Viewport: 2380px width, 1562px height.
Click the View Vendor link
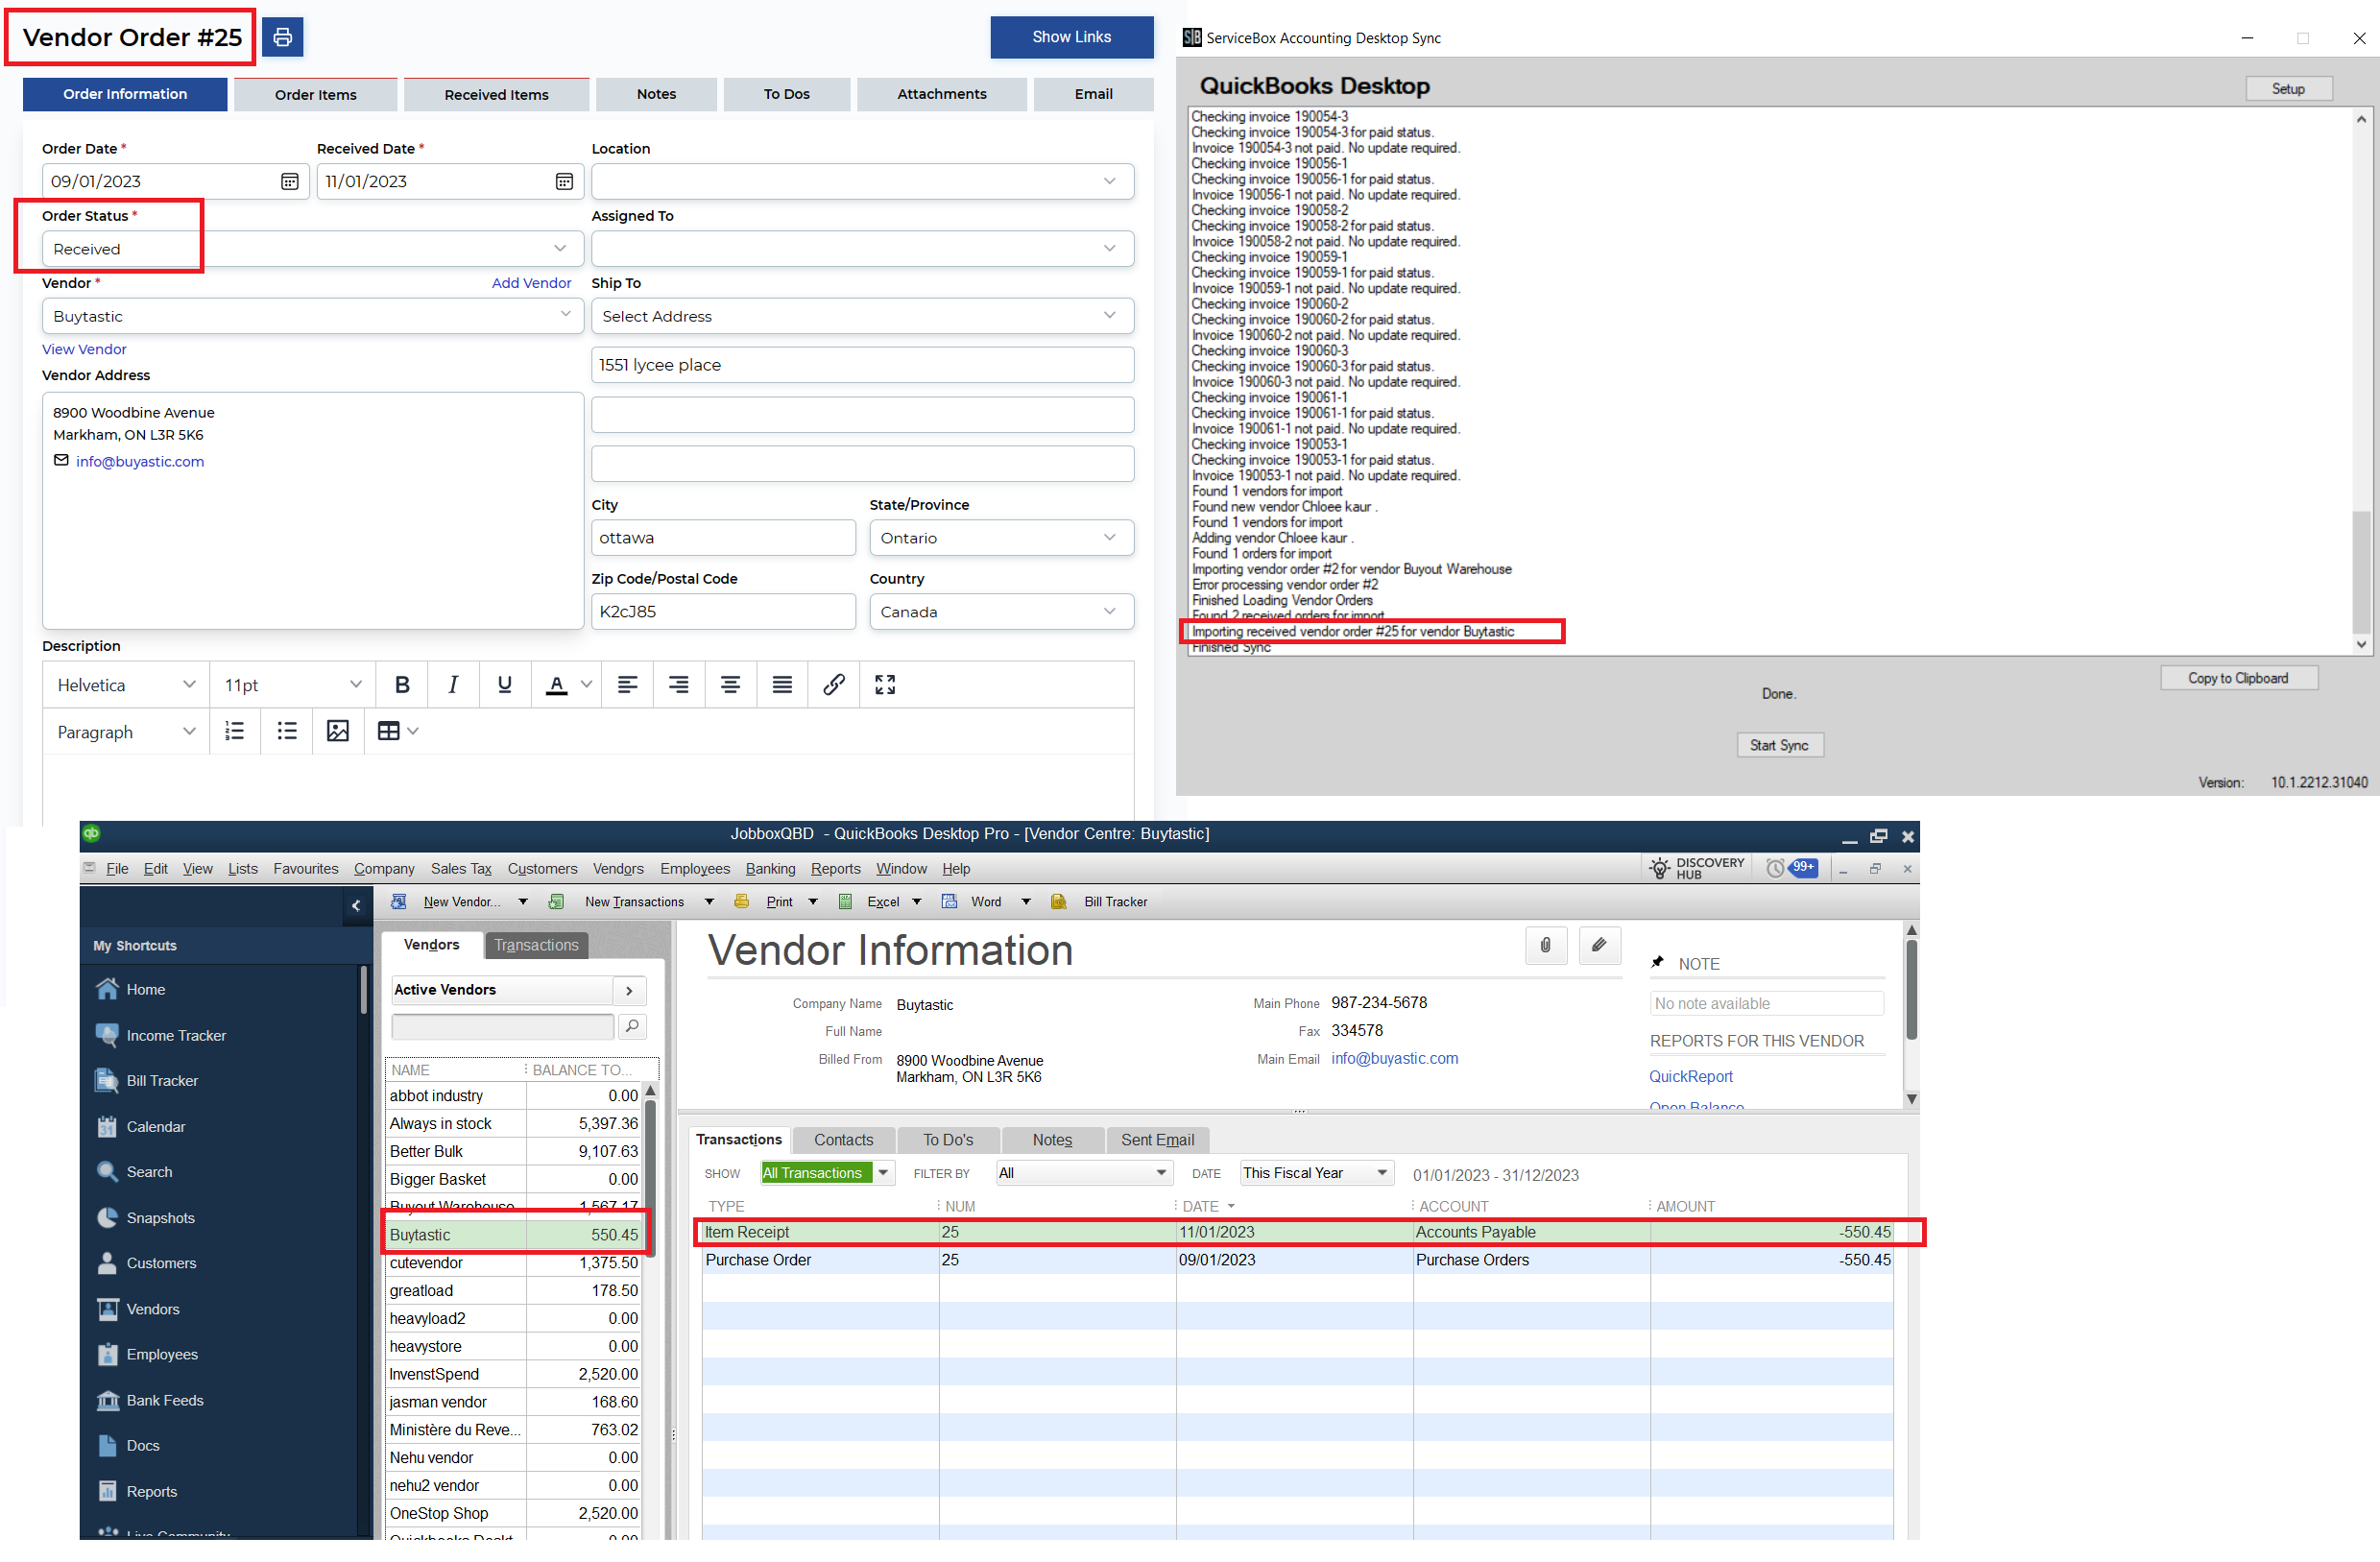84,349
